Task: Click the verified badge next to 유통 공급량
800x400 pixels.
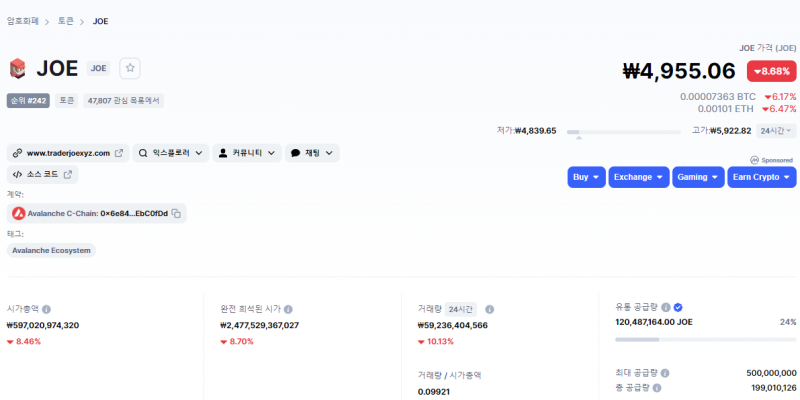Action: point(678,307)
